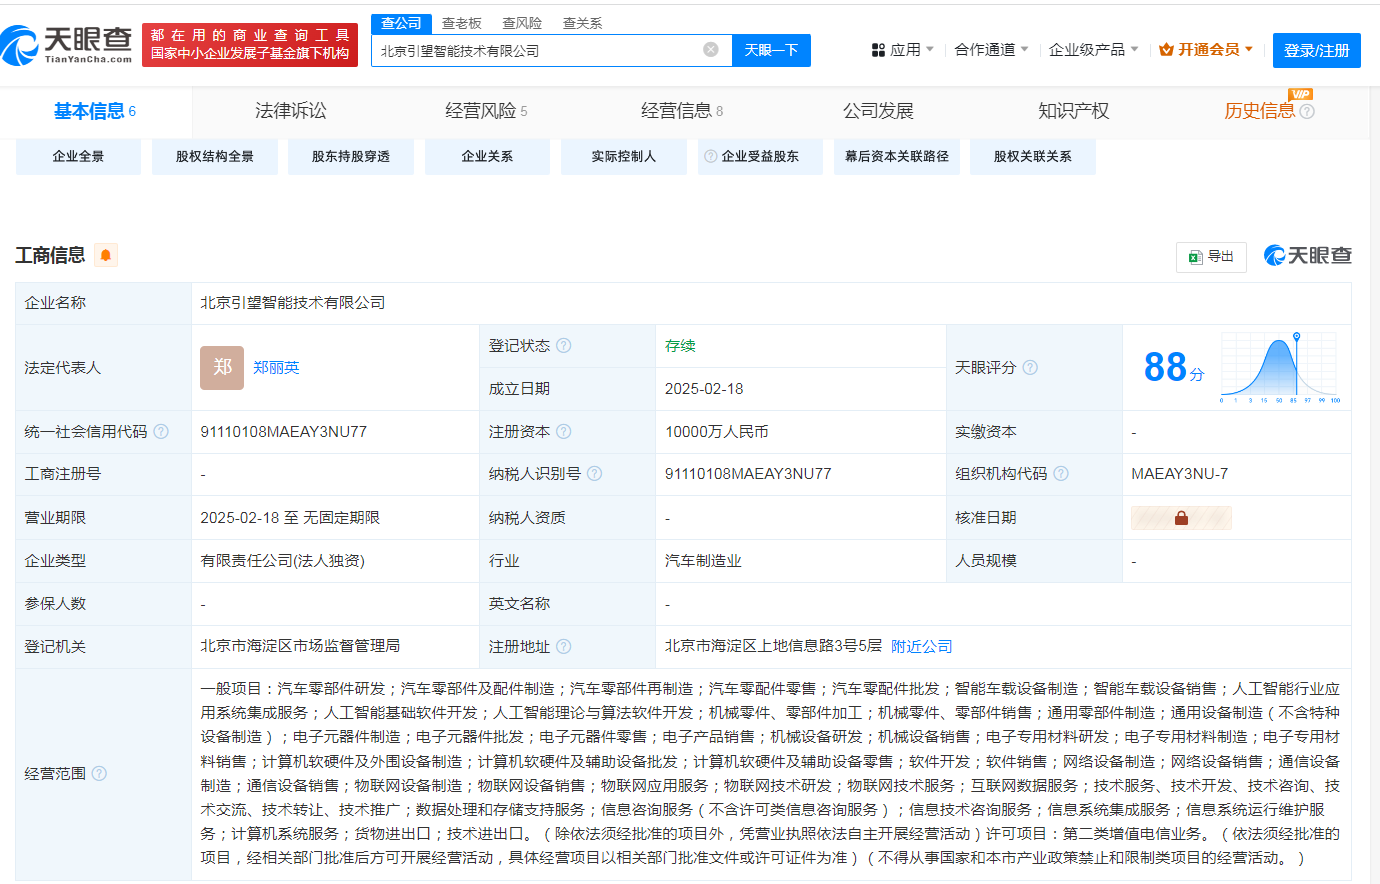1380x884 pixels.
Task: Click the crown icon beside 开通会员
Action: 1166,50
